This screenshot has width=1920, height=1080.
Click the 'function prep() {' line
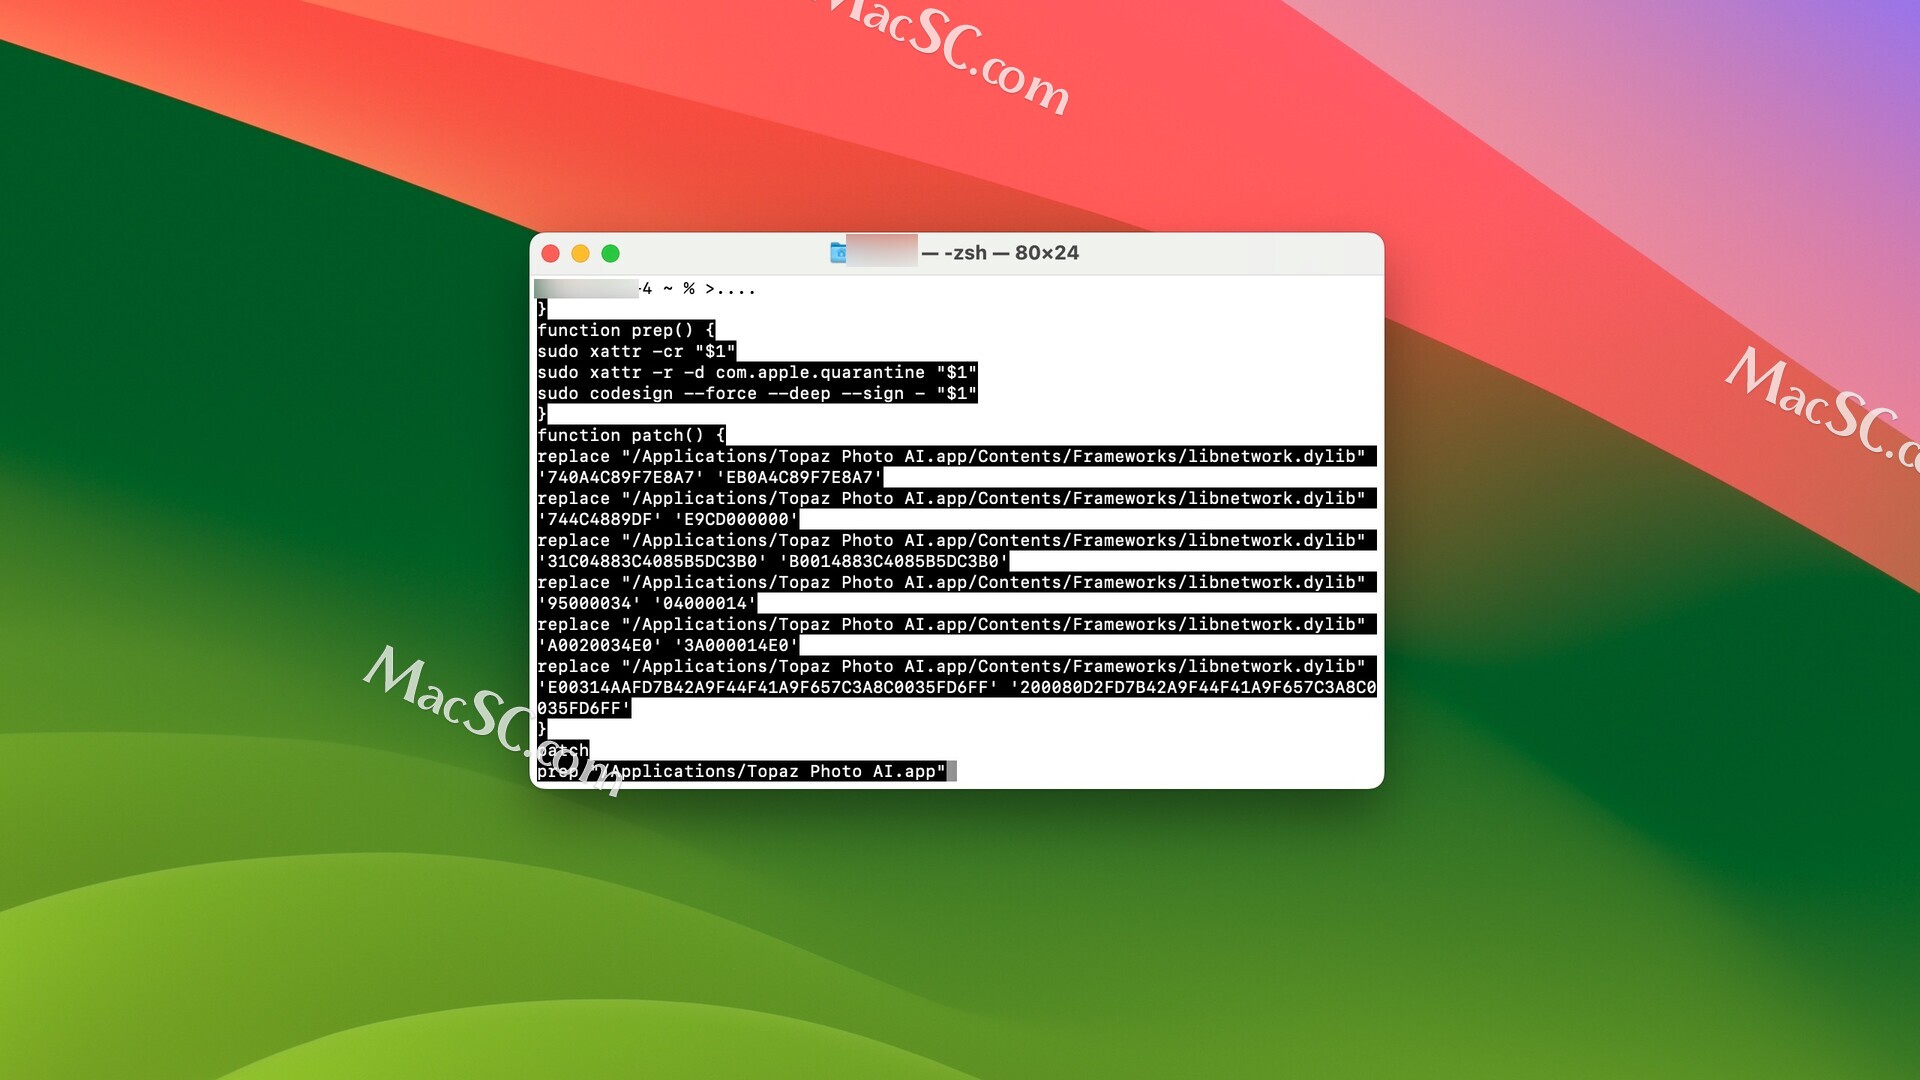pyautogui.click(x=626, y=330)
